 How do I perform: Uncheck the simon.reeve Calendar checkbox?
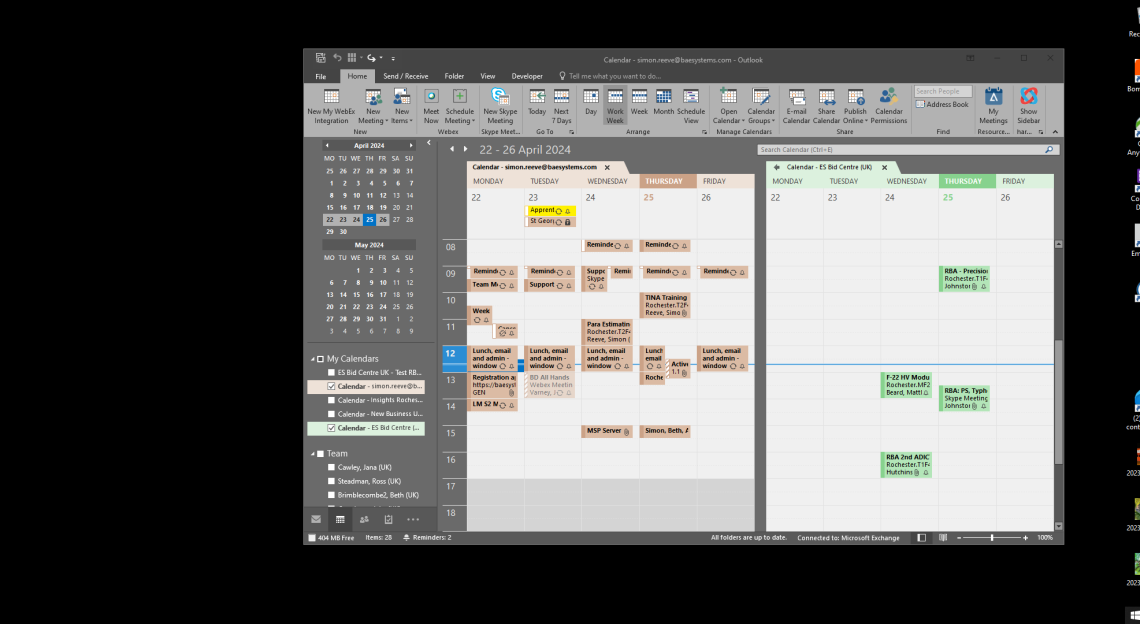[332, 386]
